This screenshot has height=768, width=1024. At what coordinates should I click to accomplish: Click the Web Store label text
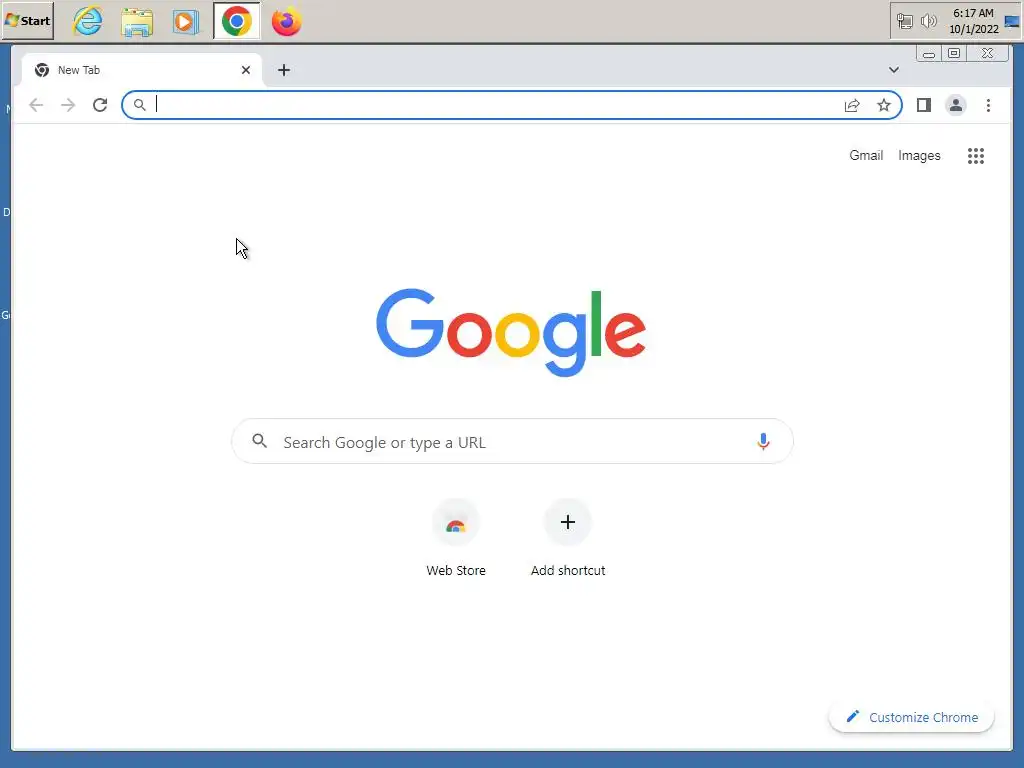[x=456, y=570]
